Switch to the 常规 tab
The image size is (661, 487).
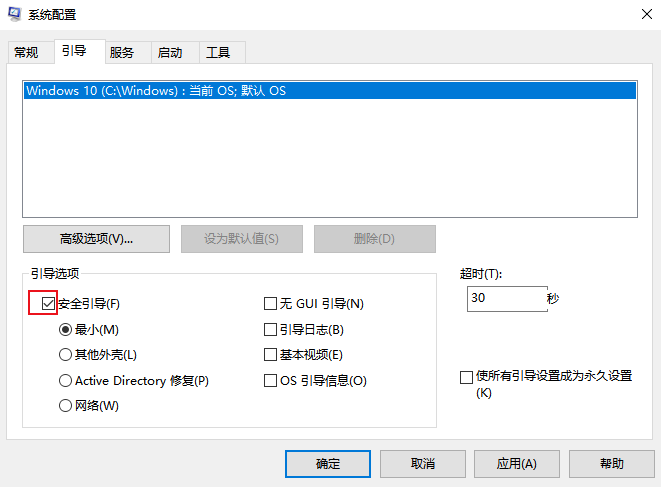click(26, 52)
